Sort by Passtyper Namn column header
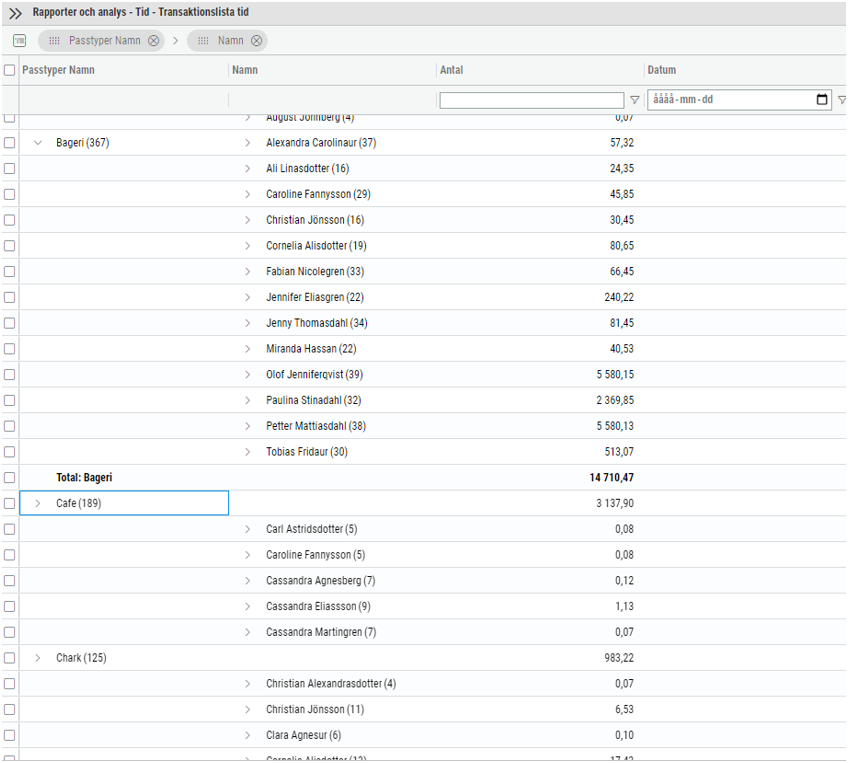The width and height of the screenshot is (848, 763). (x=58, y=70)
